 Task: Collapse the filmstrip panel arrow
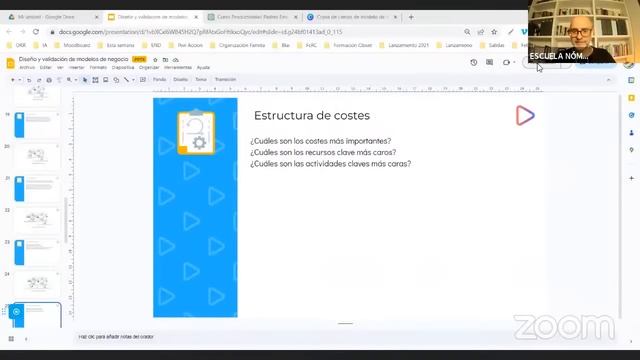point(26,339)
